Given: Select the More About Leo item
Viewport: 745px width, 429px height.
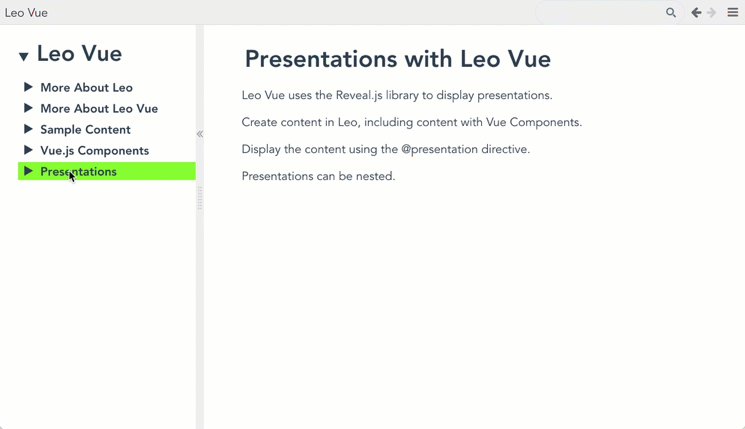Looking at the screenshot, I should tap(86, 88).
